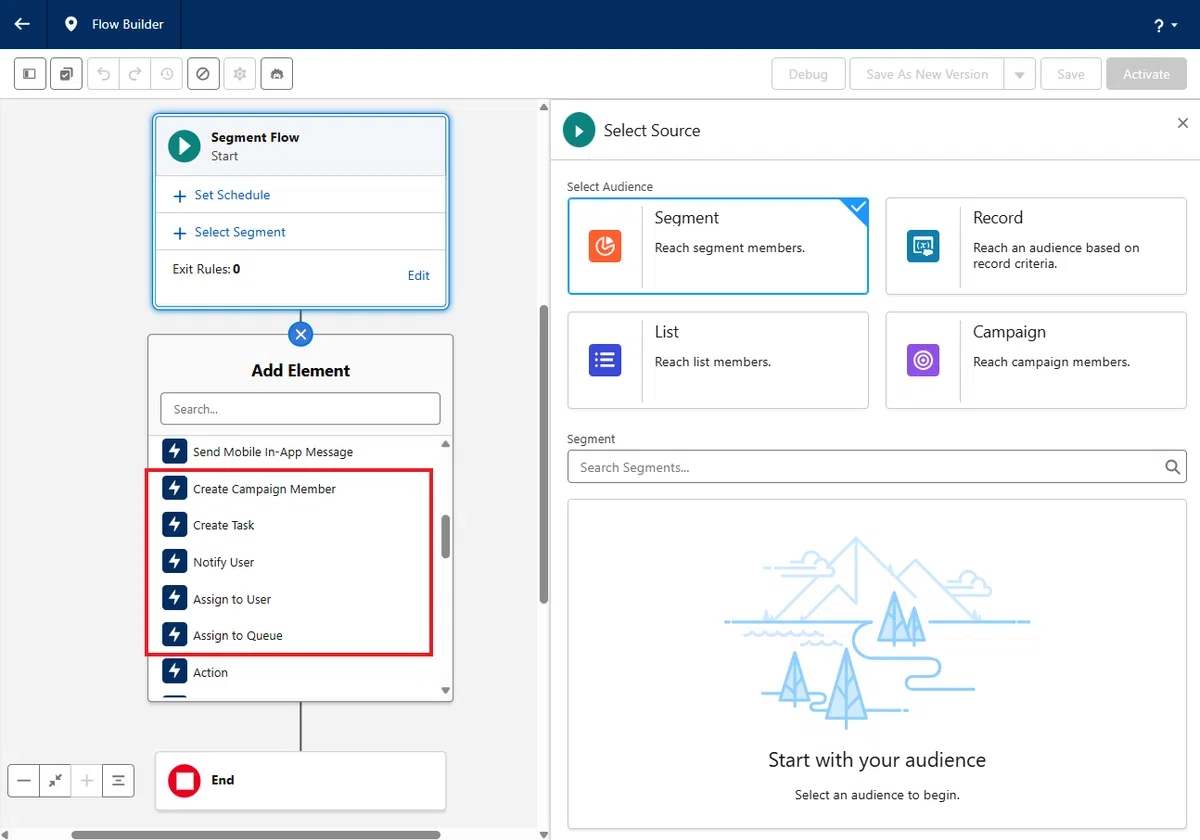Click the Save As New Version button

927,74
